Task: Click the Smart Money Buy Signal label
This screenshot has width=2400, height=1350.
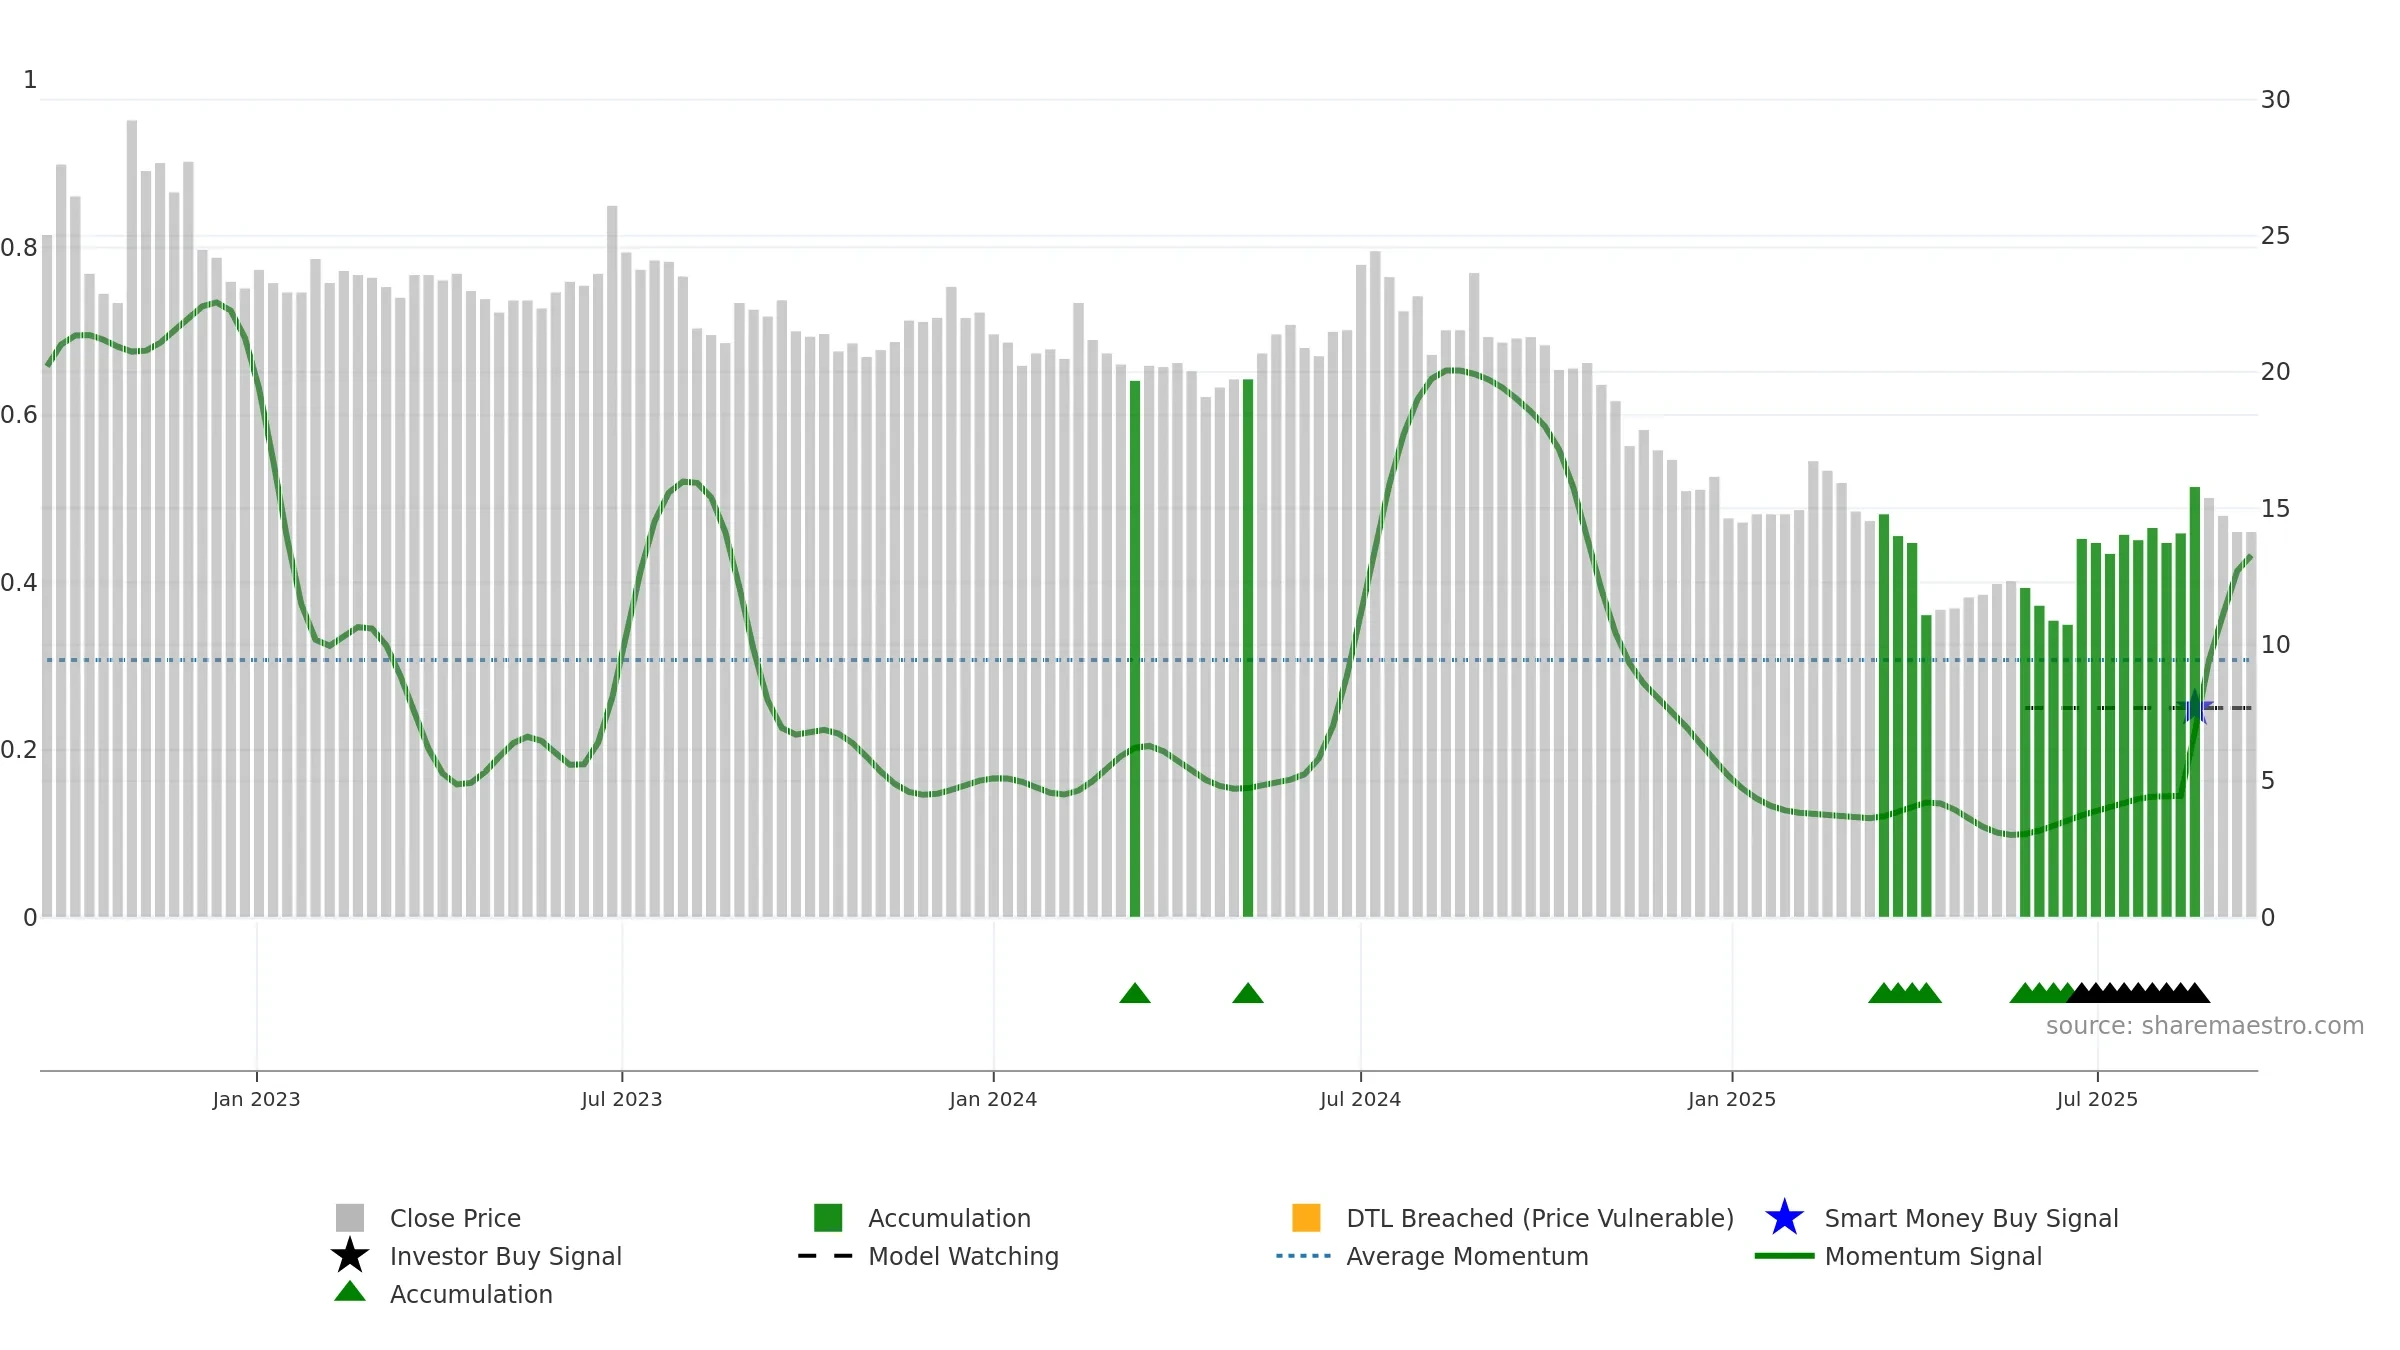Action: point(1971,1218)
